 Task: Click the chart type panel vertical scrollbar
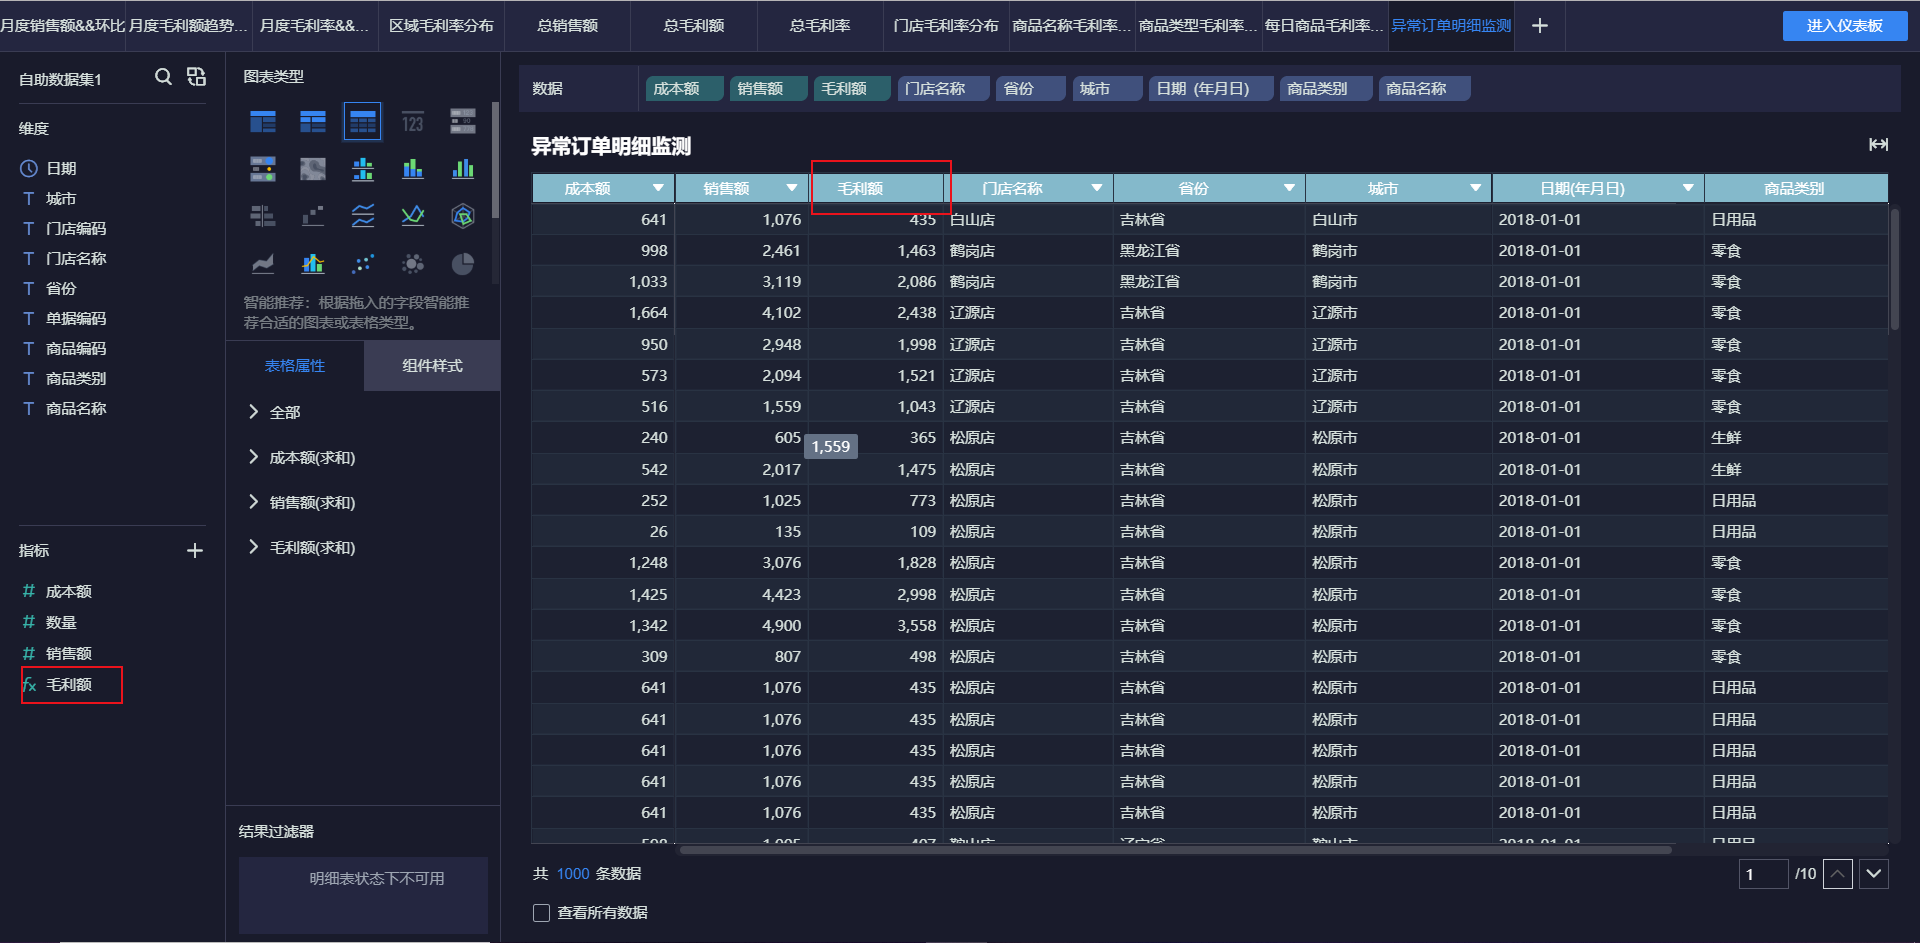(495, 160)
